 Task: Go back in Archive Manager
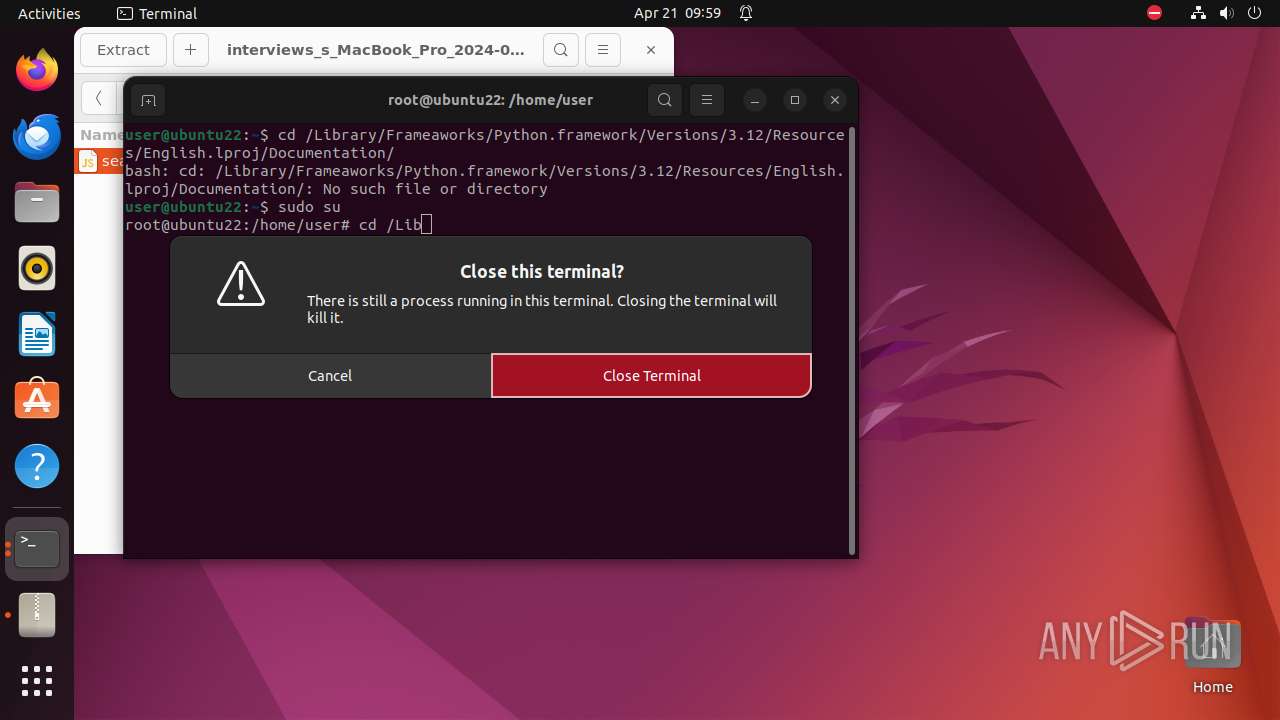tap(98, 98)
